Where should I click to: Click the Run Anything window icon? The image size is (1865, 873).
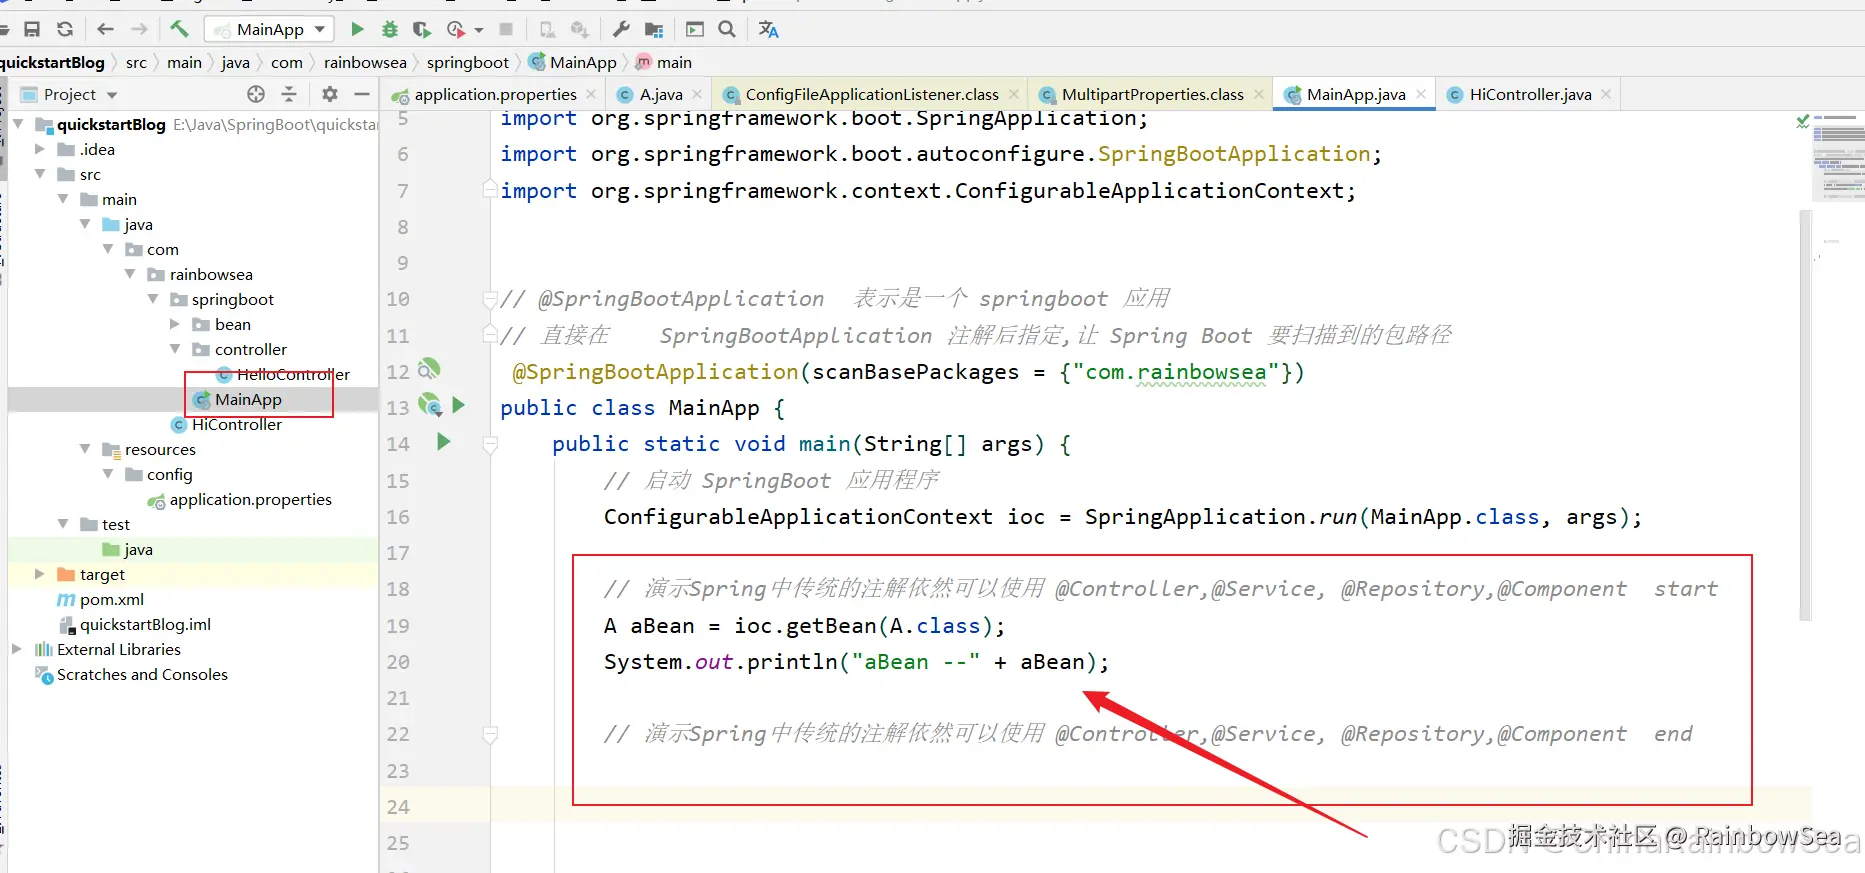click(695, 29)
